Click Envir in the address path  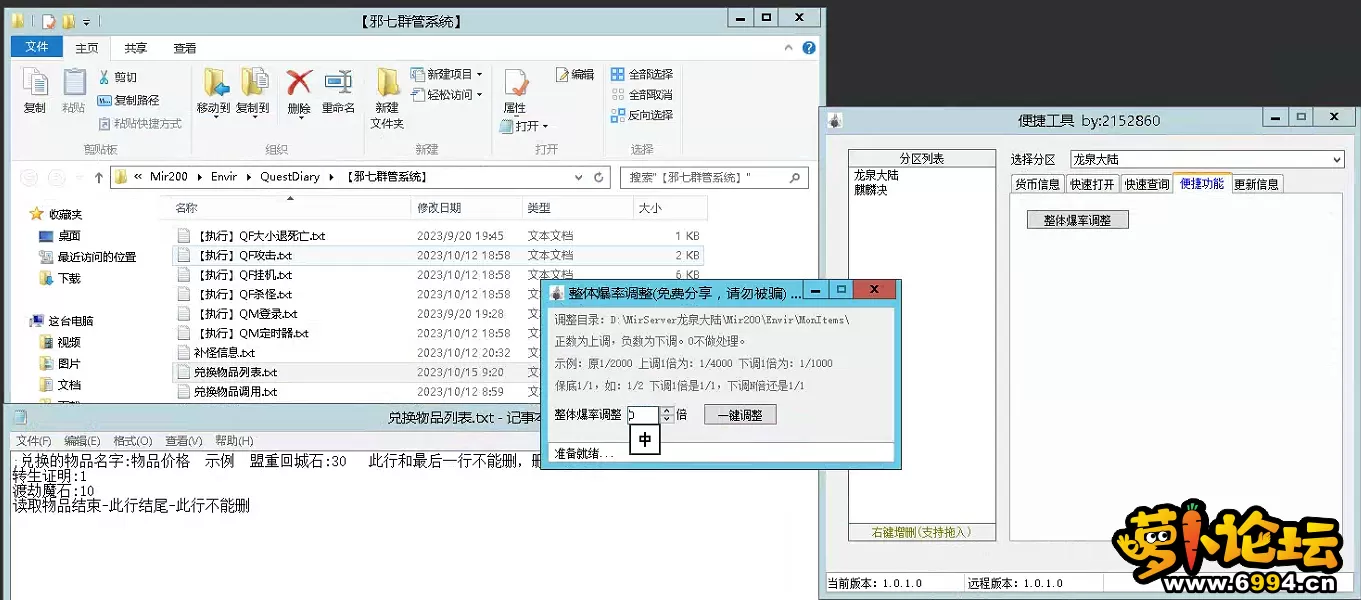(224, 177)
